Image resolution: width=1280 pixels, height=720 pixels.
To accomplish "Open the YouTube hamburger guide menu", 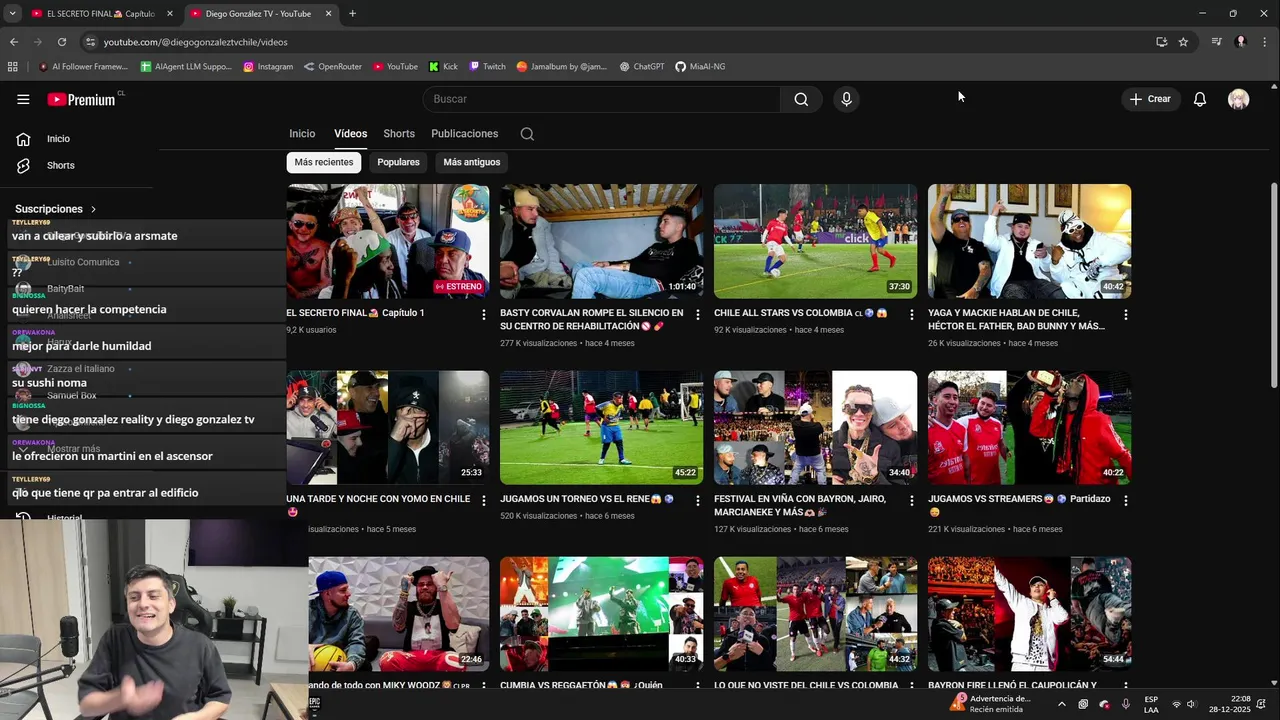I will tap(23, 99).
